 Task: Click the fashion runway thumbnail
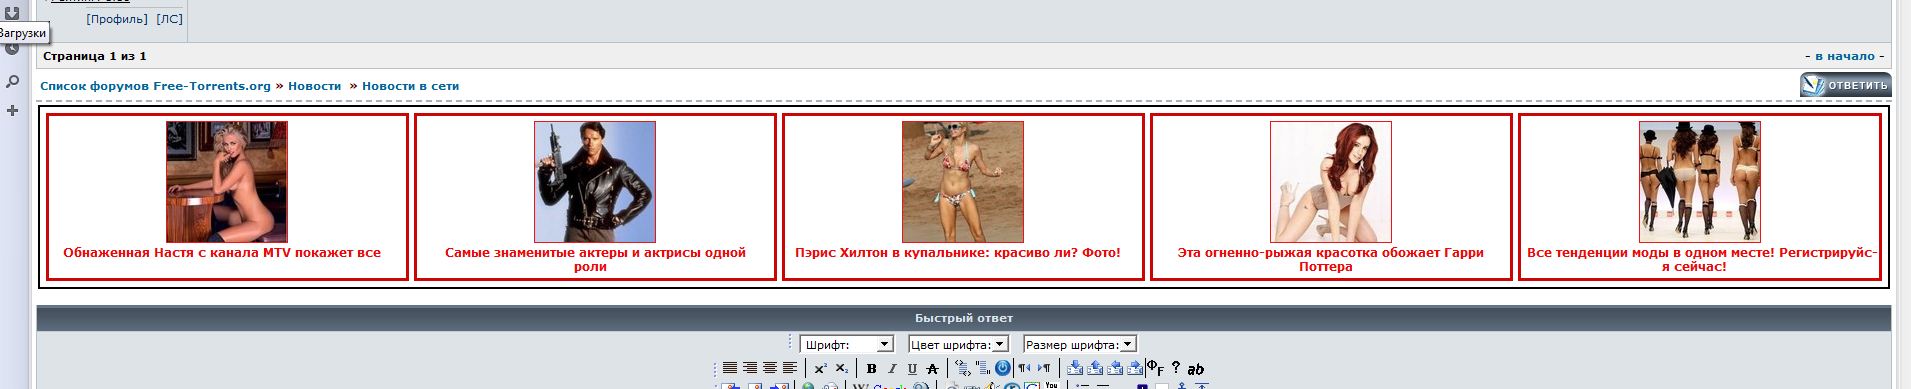click(1700, 182)
